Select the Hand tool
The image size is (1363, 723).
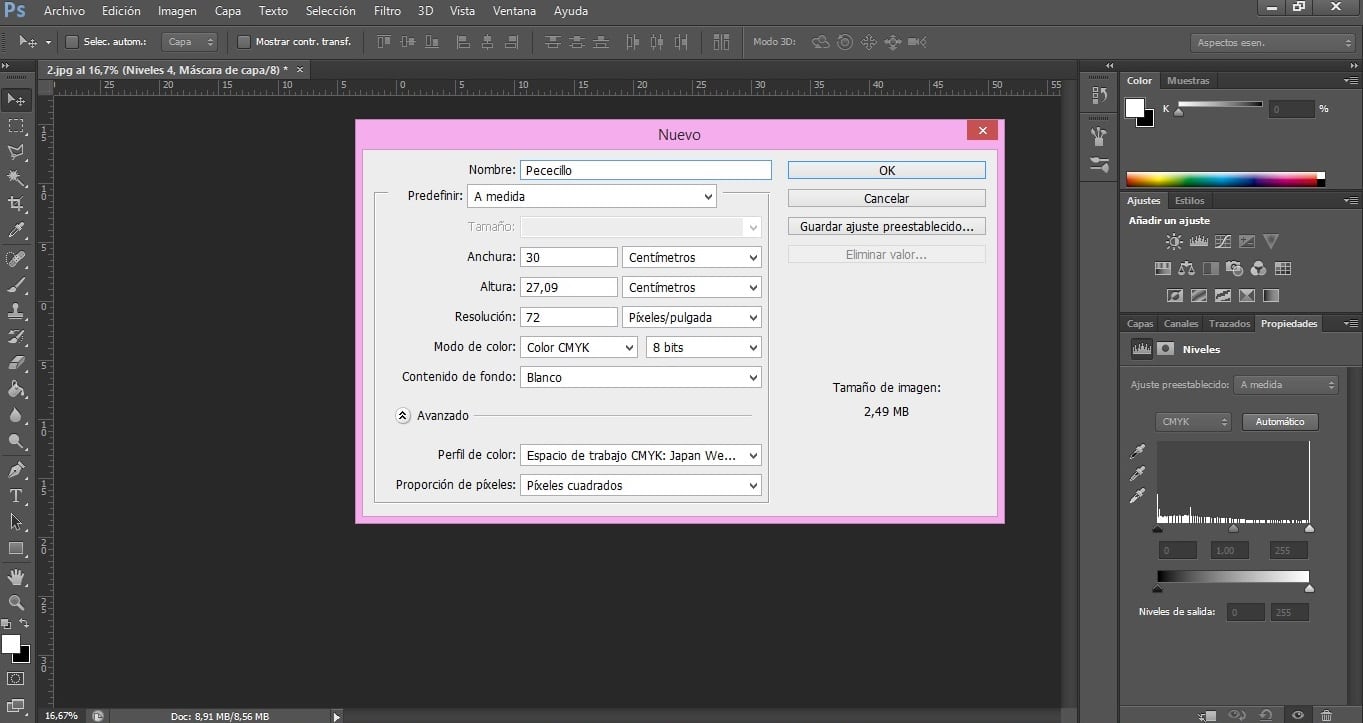[16, 577]
